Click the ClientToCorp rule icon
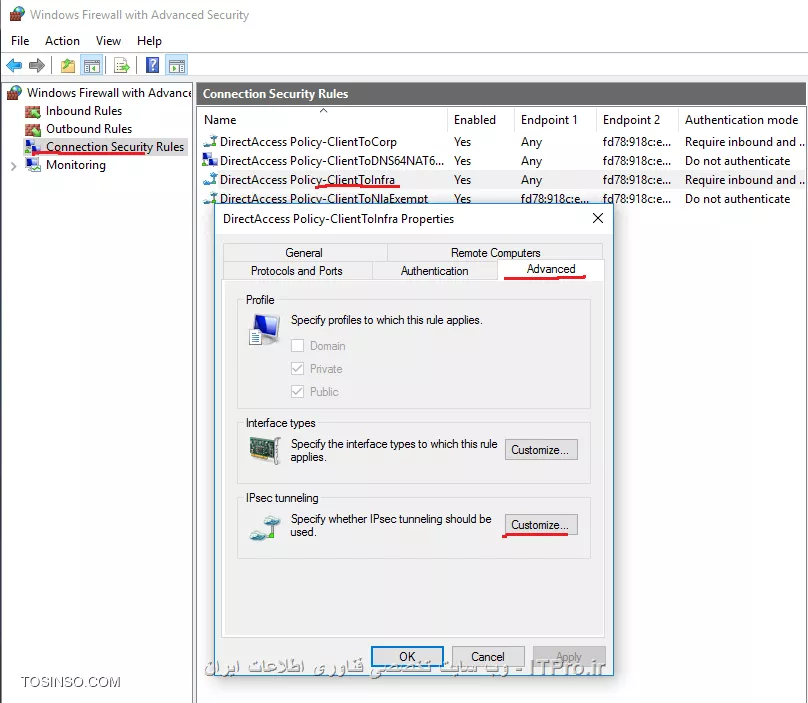The height and width of the screenshot is (703, 808). pyautogui.click(x=210, y=141)
